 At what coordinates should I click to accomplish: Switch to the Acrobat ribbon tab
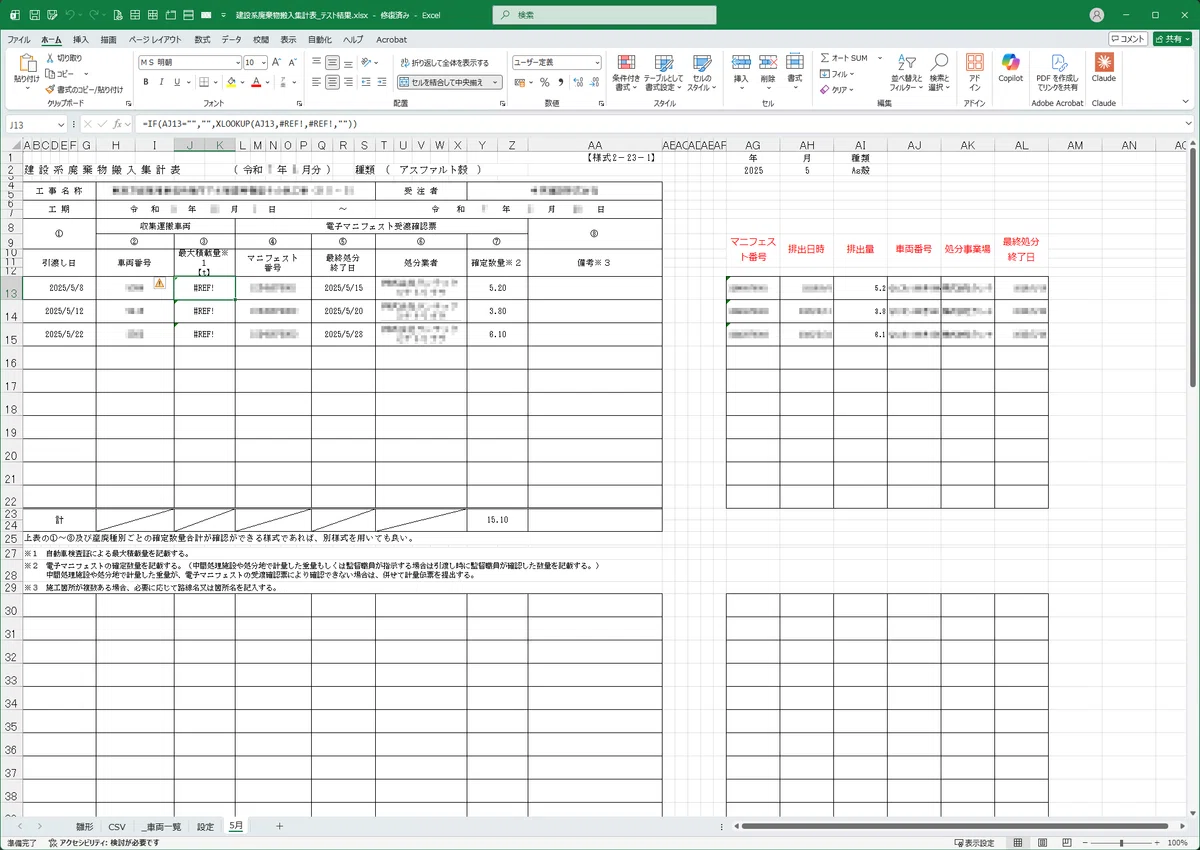(392, 39)
